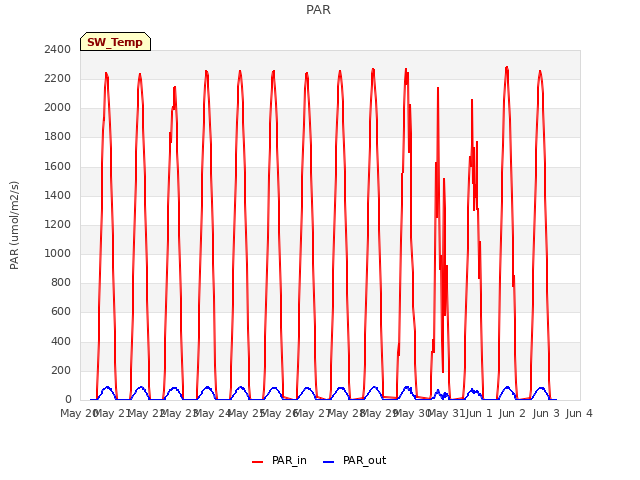Click the SW_Temp annotation label

click(115, 42)
